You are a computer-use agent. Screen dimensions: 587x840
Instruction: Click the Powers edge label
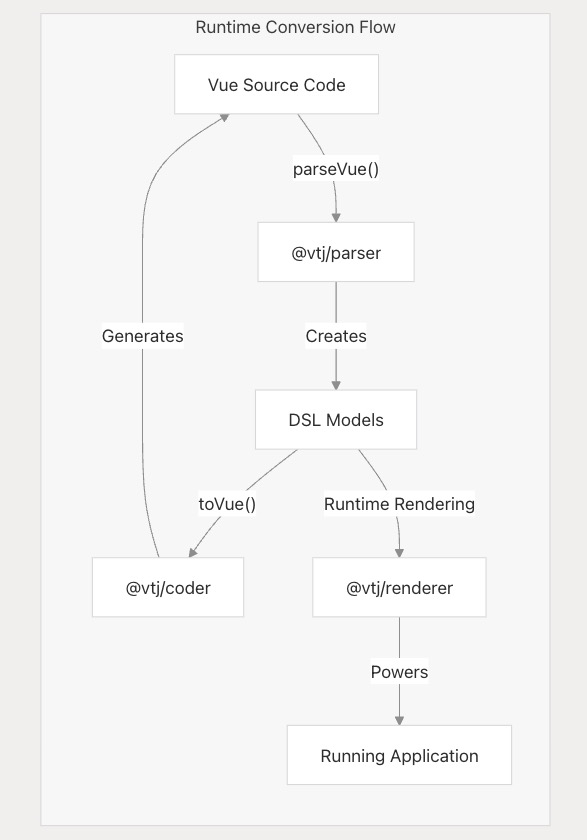(399, 672)
